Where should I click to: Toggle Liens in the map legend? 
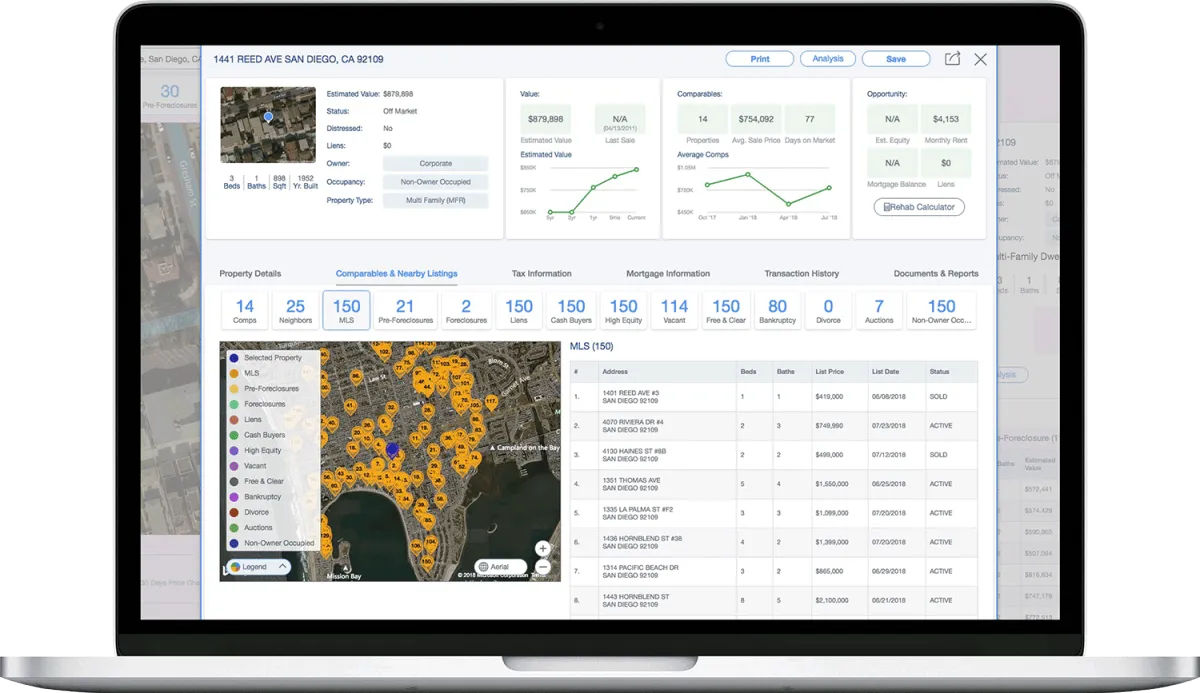coord(245,420)
